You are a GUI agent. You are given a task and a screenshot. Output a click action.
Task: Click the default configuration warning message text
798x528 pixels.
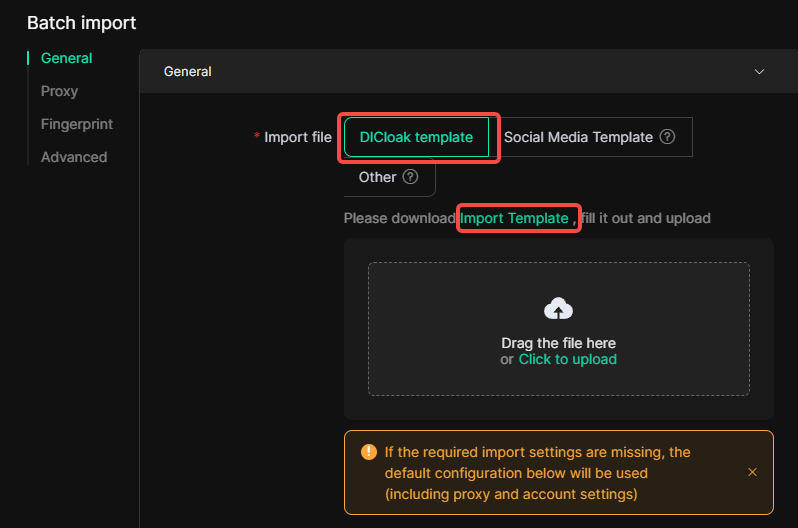pyautogui.click(x=537, y=473)
